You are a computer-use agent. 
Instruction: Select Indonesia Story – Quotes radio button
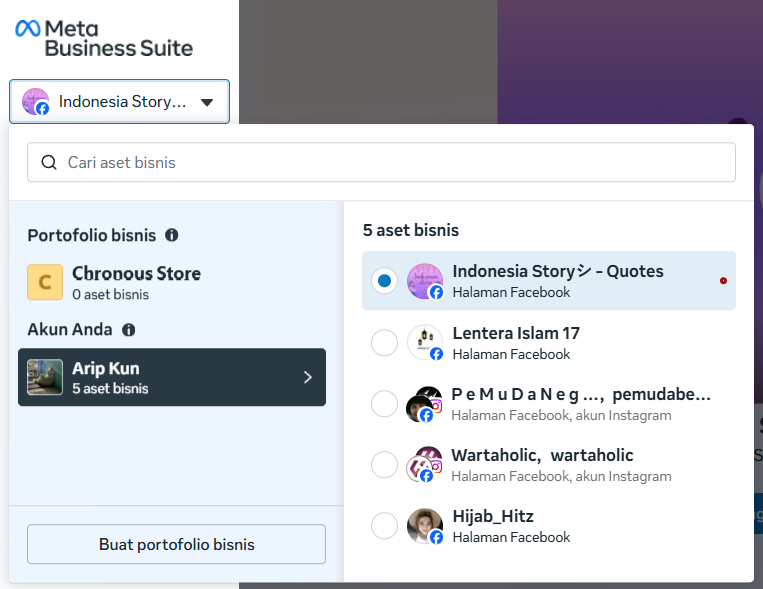(384, 280)
